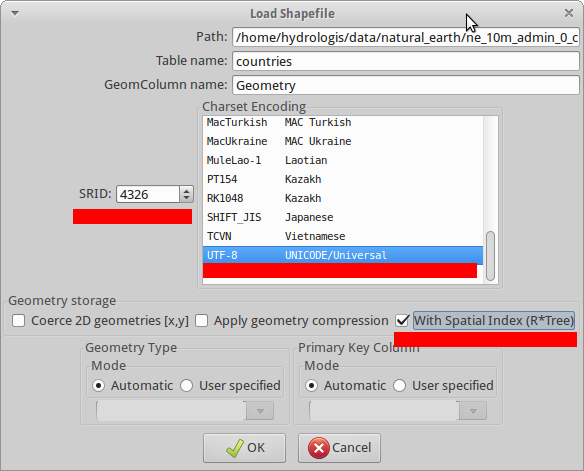This screenshot has height=471, width=584.
Task: Choose Automatic Primary Key Column mode
Action: [x=311, y=386]
